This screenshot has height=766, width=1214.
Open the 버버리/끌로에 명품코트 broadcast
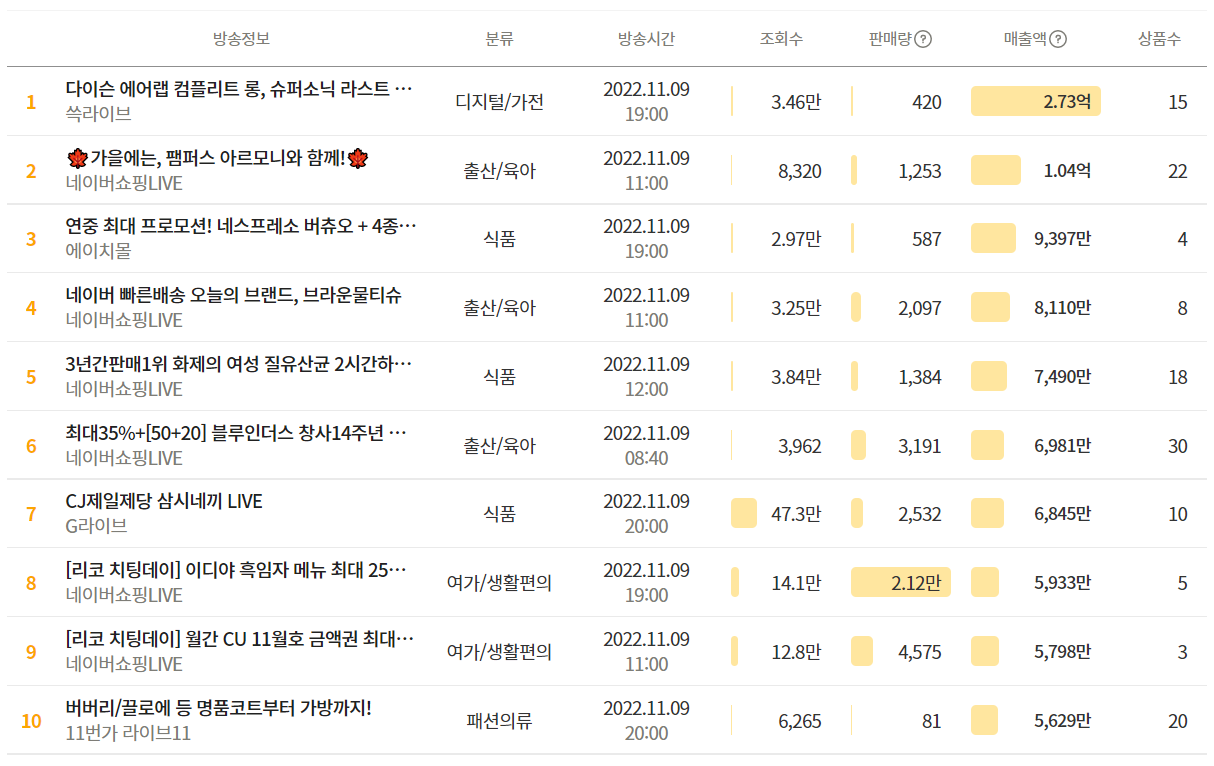(218, 708)
